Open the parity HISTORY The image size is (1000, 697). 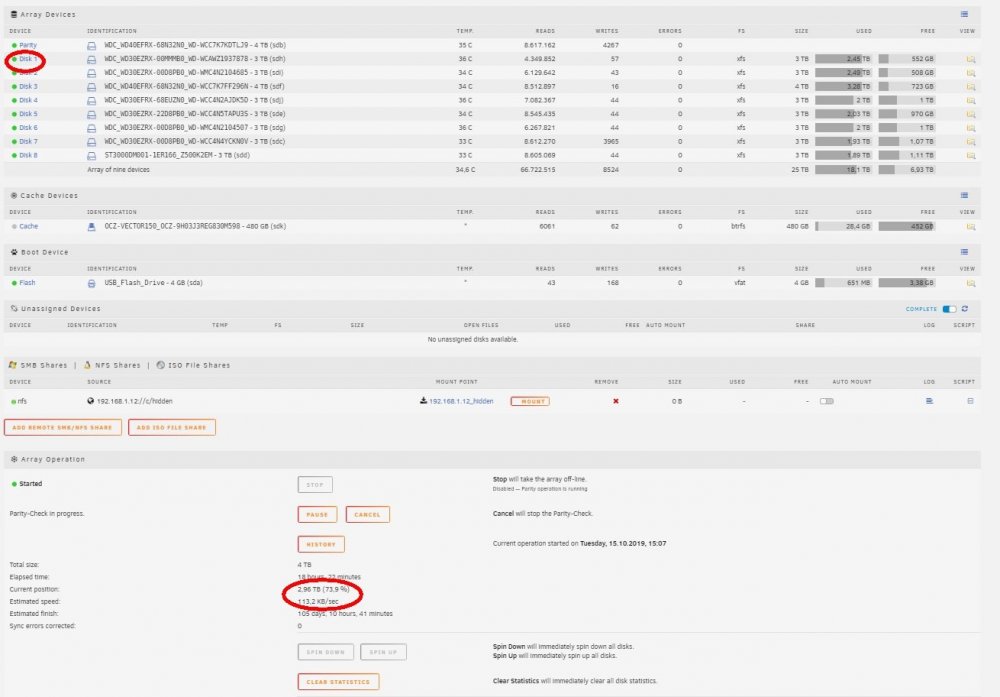[321, 544]
